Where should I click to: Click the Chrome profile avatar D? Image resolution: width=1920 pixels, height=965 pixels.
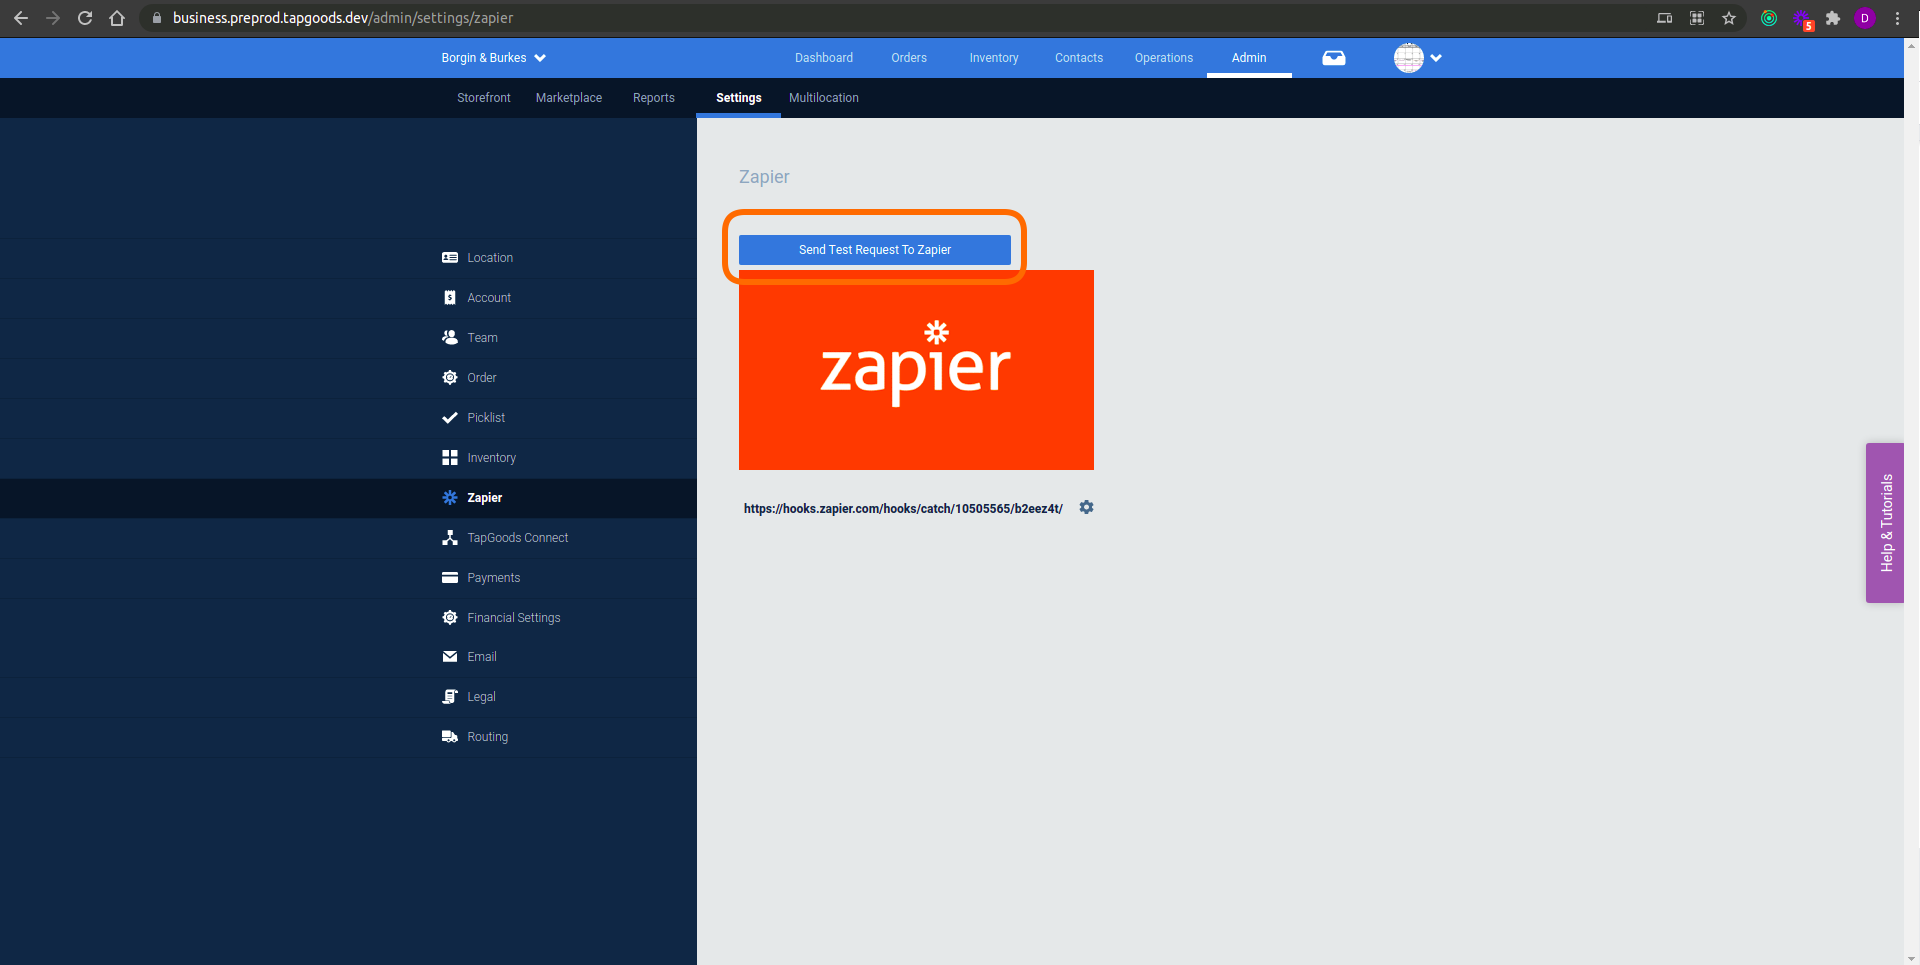[1865, 18]
